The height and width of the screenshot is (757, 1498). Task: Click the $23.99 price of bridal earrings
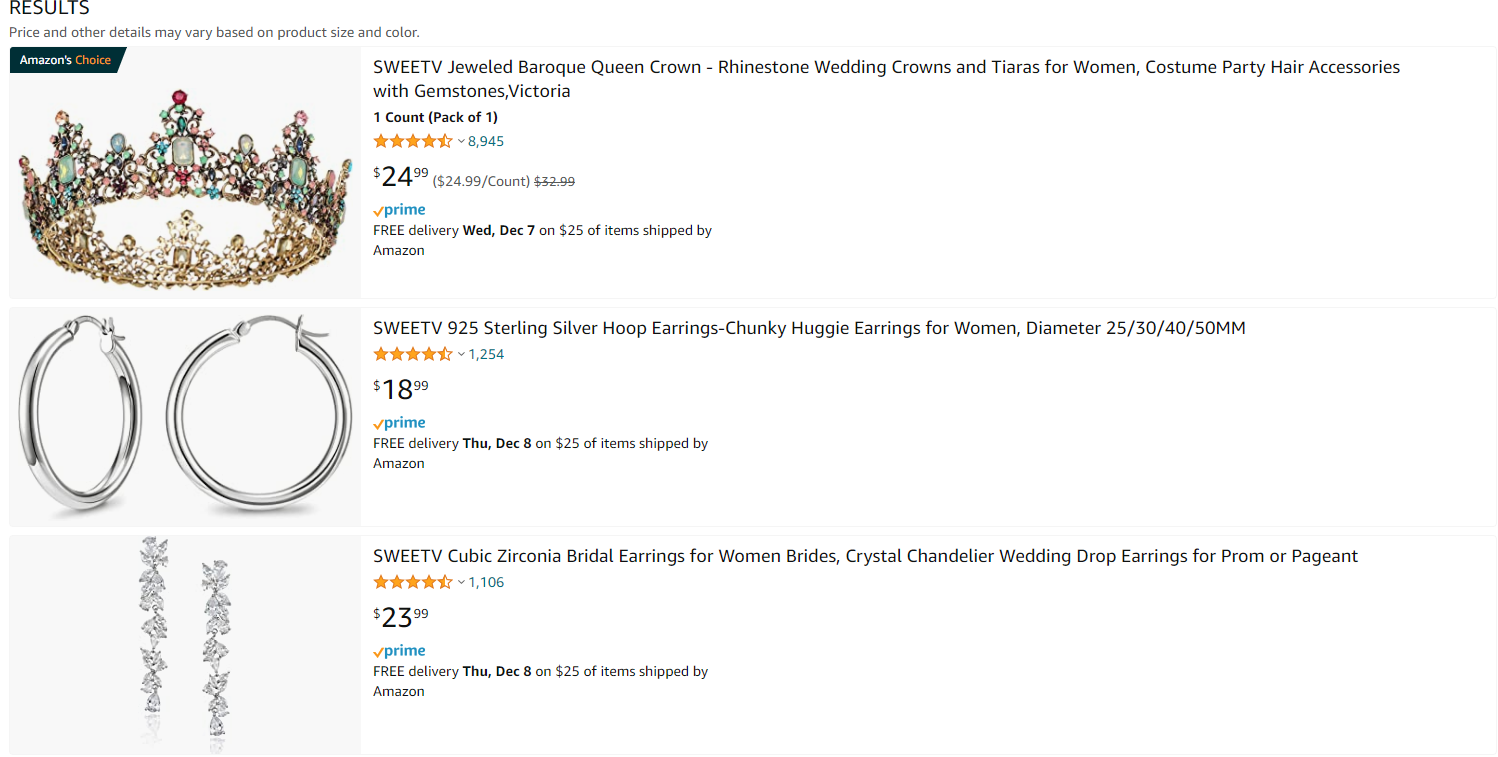pos(401,617)
